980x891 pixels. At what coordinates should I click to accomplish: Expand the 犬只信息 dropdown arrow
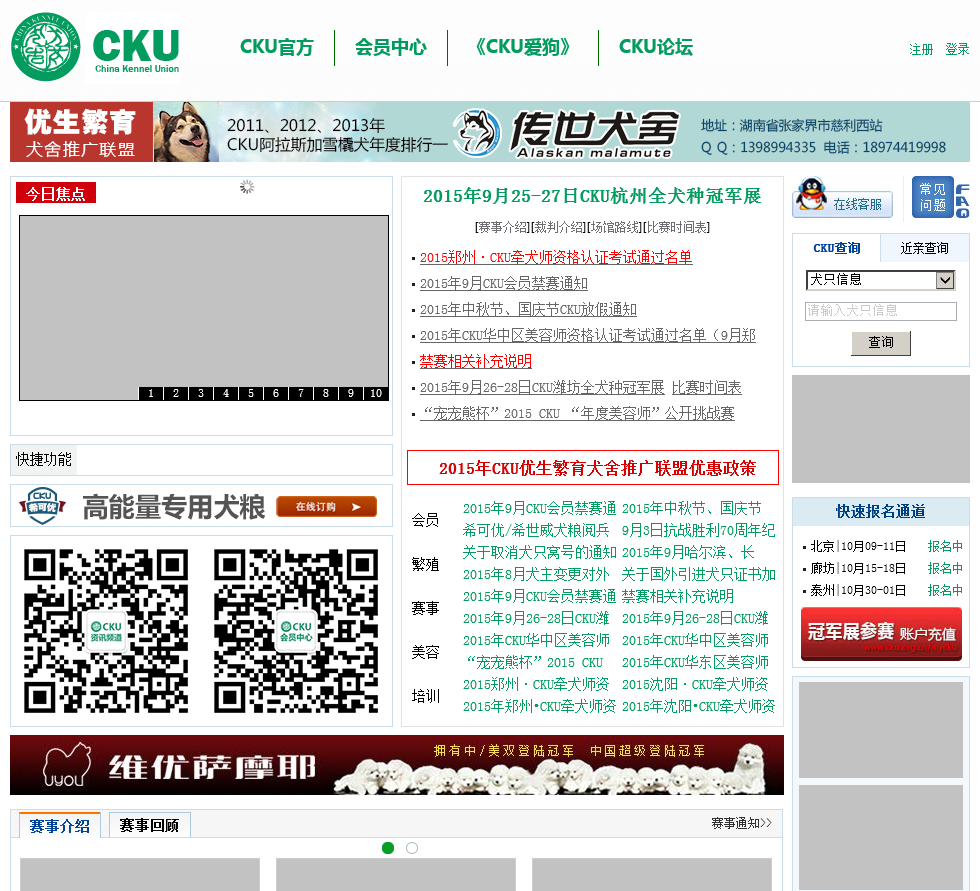click(945, 280)
